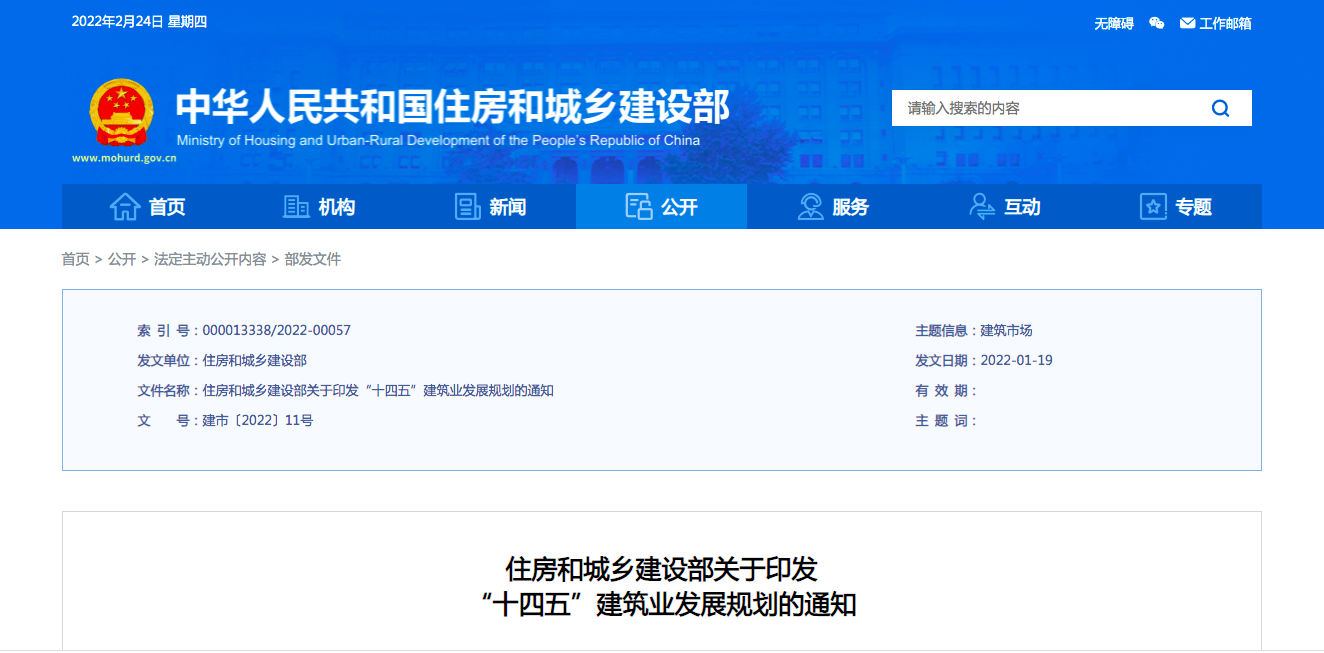1324x653 pixels.
Task: Click the work mailbox envelope icon
Action: coord(1187,23)
